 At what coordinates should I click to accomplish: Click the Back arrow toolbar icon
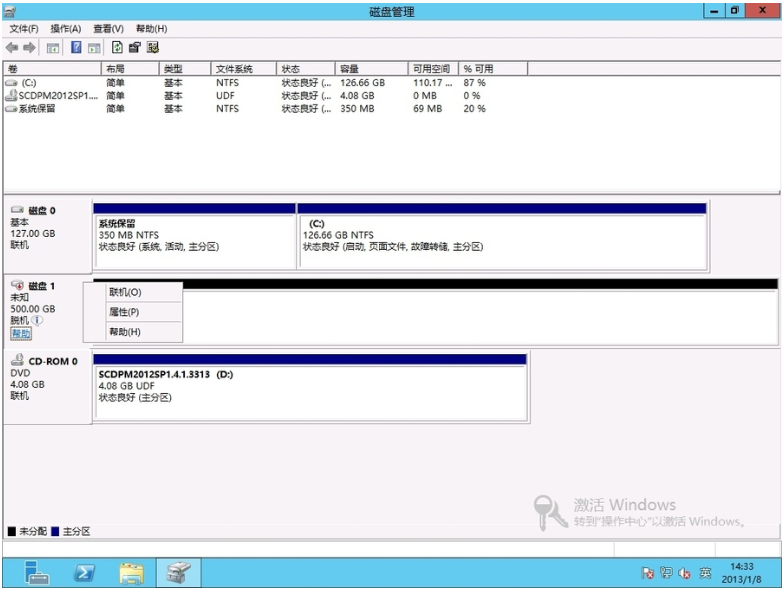pyautogui.click(x=12, y=48)
